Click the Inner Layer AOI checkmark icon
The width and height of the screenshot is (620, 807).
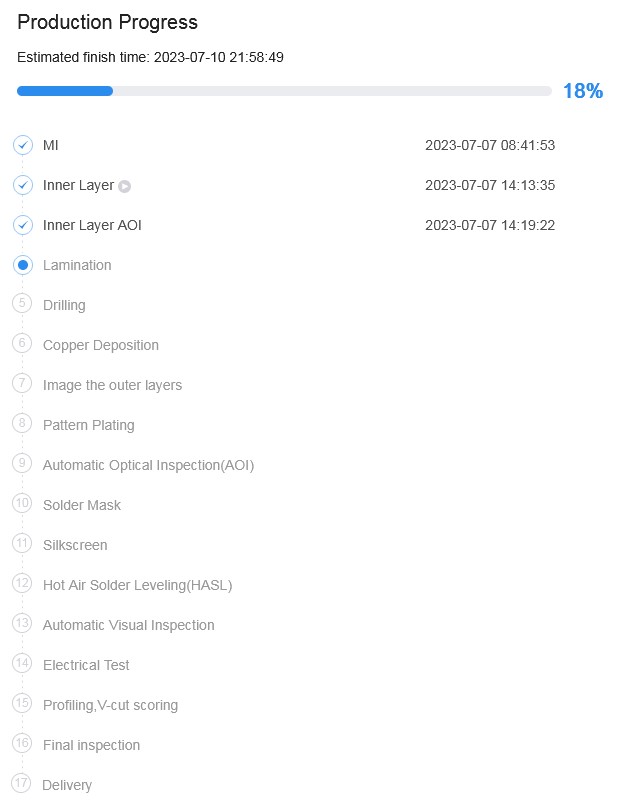[23, 225]
